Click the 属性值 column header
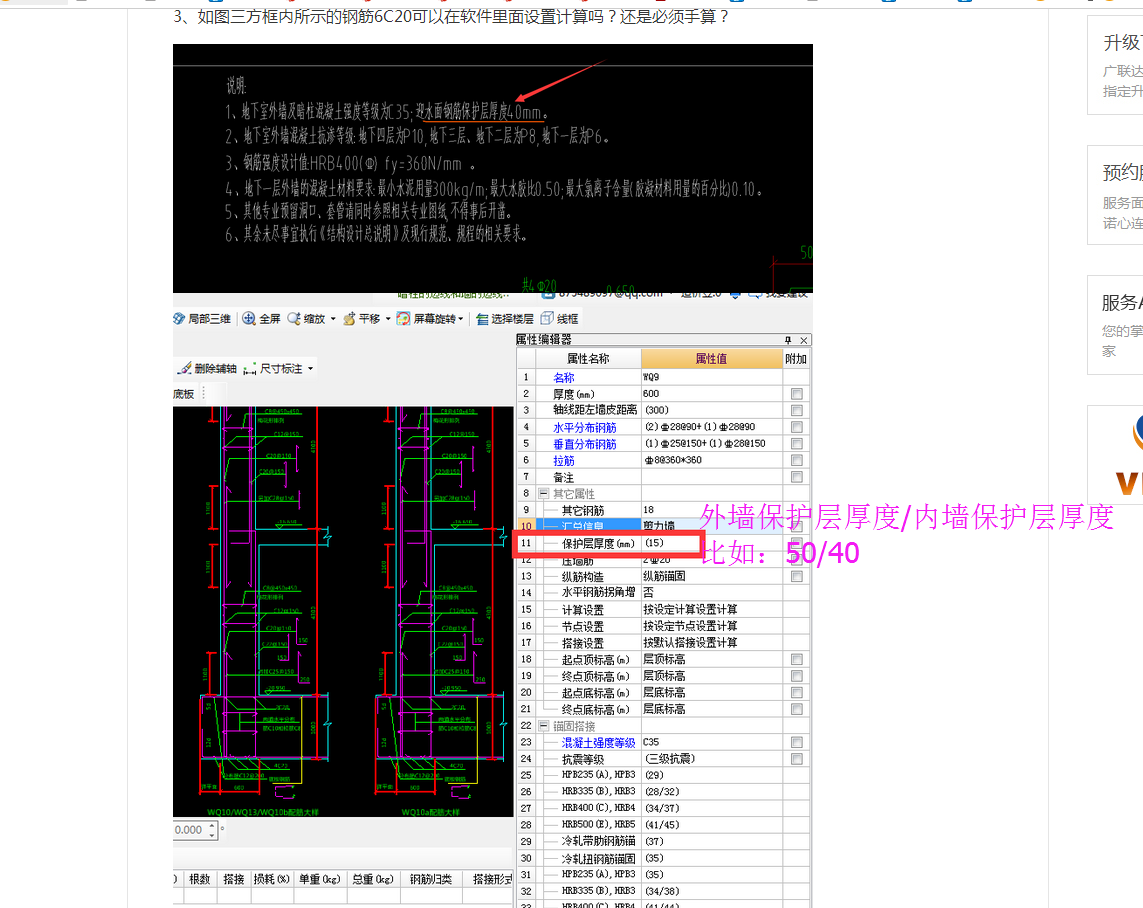The image size is (1143, 908). click(x=711, y=359)
